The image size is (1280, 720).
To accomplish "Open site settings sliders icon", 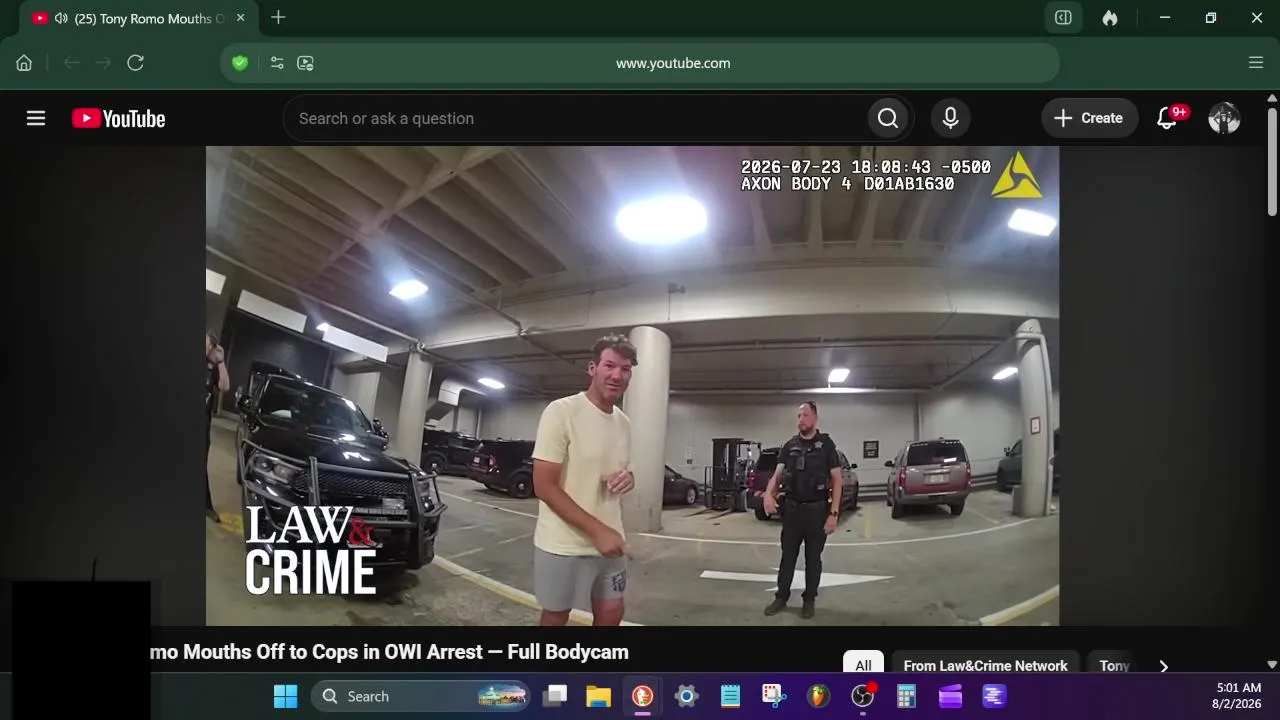I will click(277, 63).
